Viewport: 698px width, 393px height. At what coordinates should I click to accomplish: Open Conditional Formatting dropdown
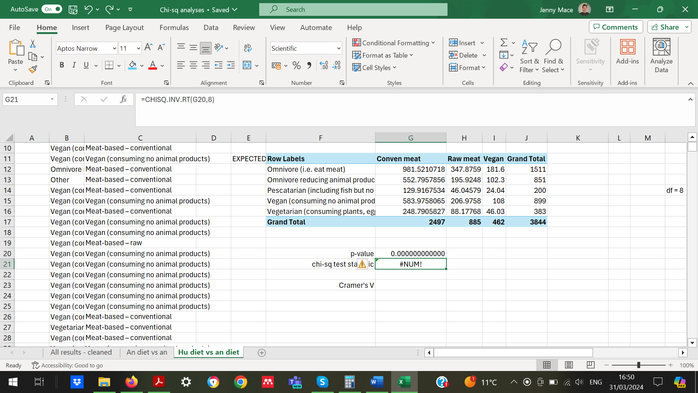click(394, 43)
